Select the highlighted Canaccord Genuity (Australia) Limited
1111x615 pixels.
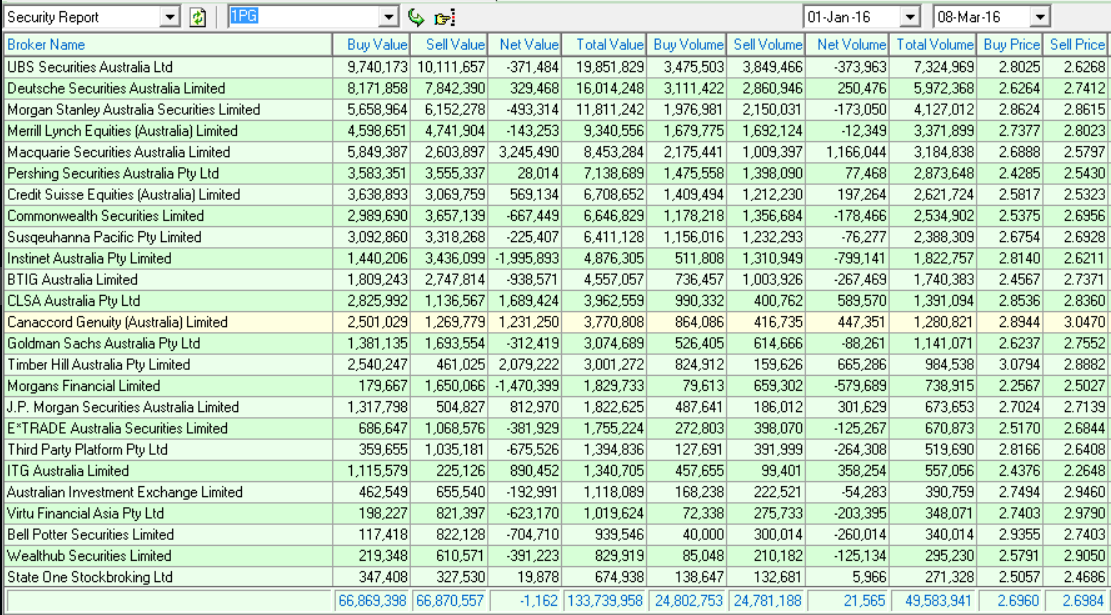coord(555,322)
